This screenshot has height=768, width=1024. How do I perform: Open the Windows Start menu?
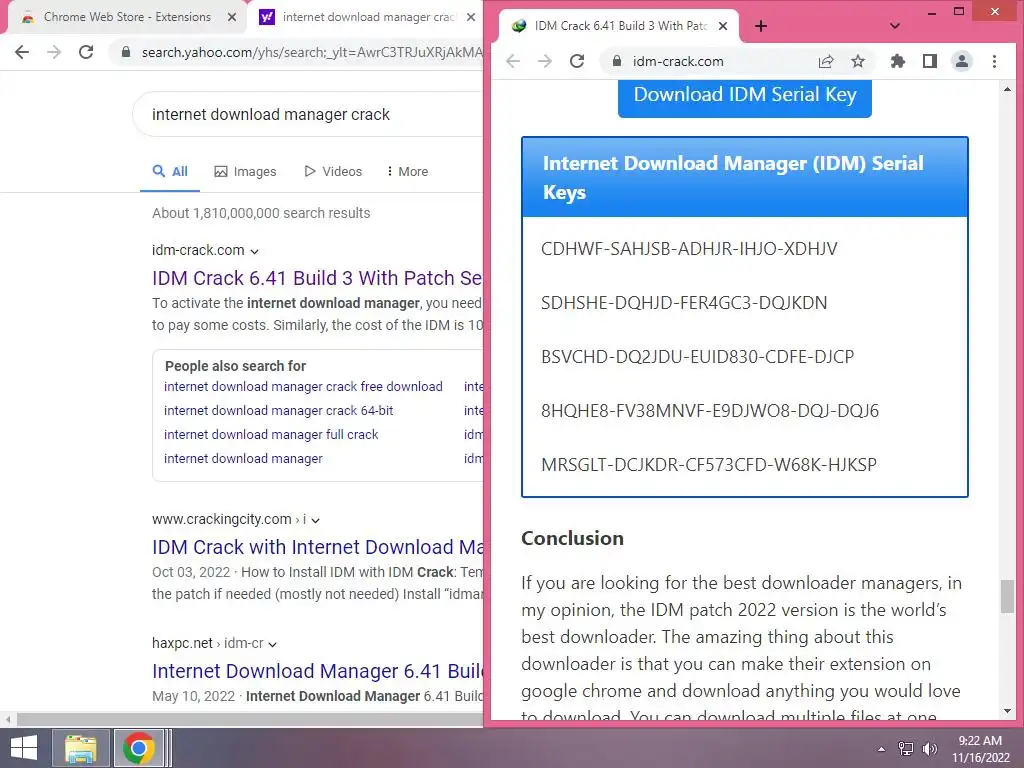click(x=24, y=748)
